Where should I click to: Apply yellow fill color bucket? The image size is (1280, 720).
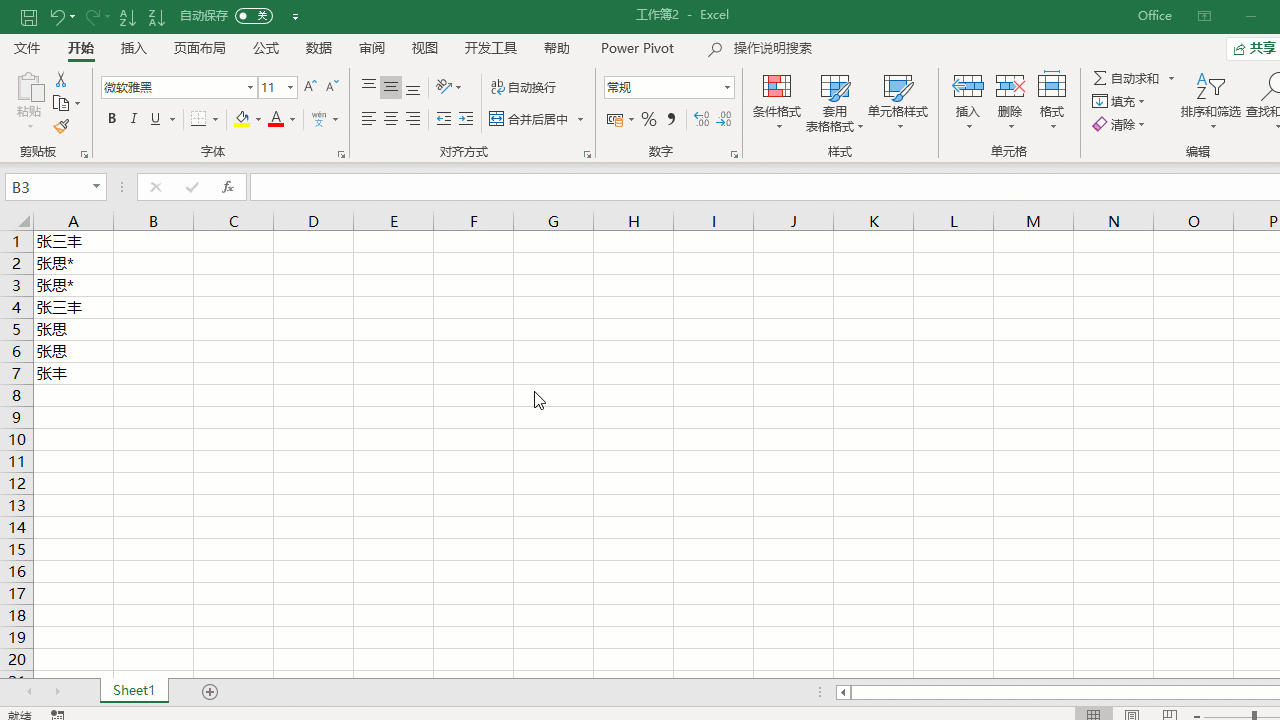(242, 119)
